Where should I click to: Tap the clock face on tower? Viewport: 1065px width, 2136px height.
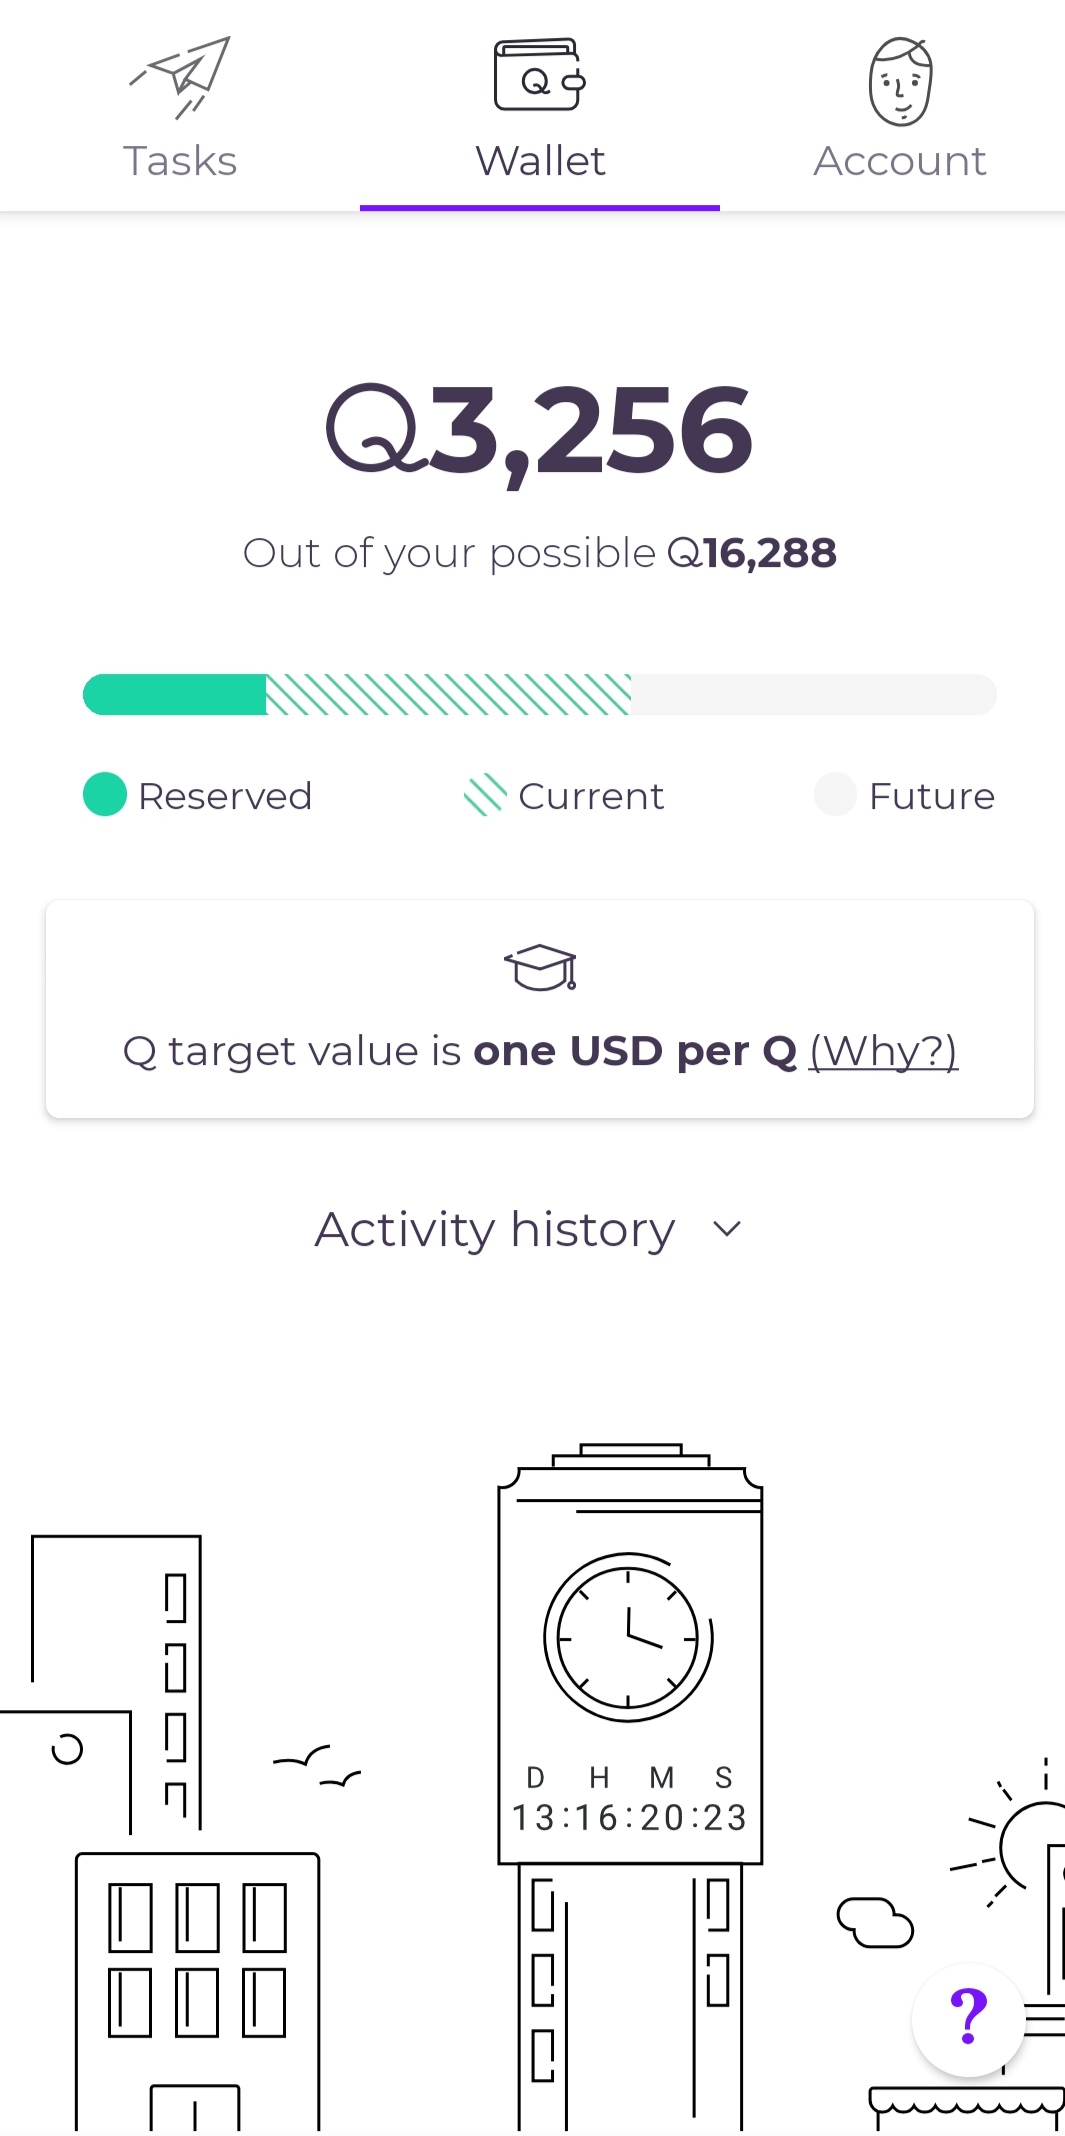[628, 1637]
